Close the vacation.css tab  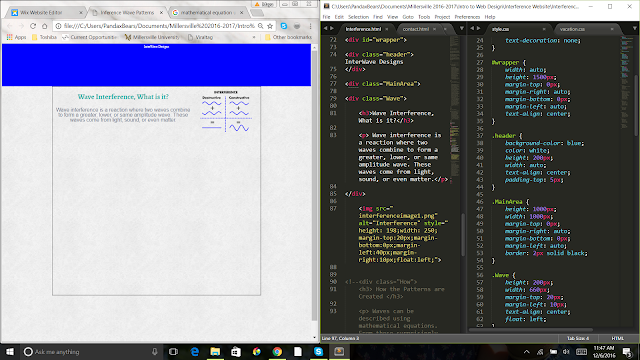(612, 29)
